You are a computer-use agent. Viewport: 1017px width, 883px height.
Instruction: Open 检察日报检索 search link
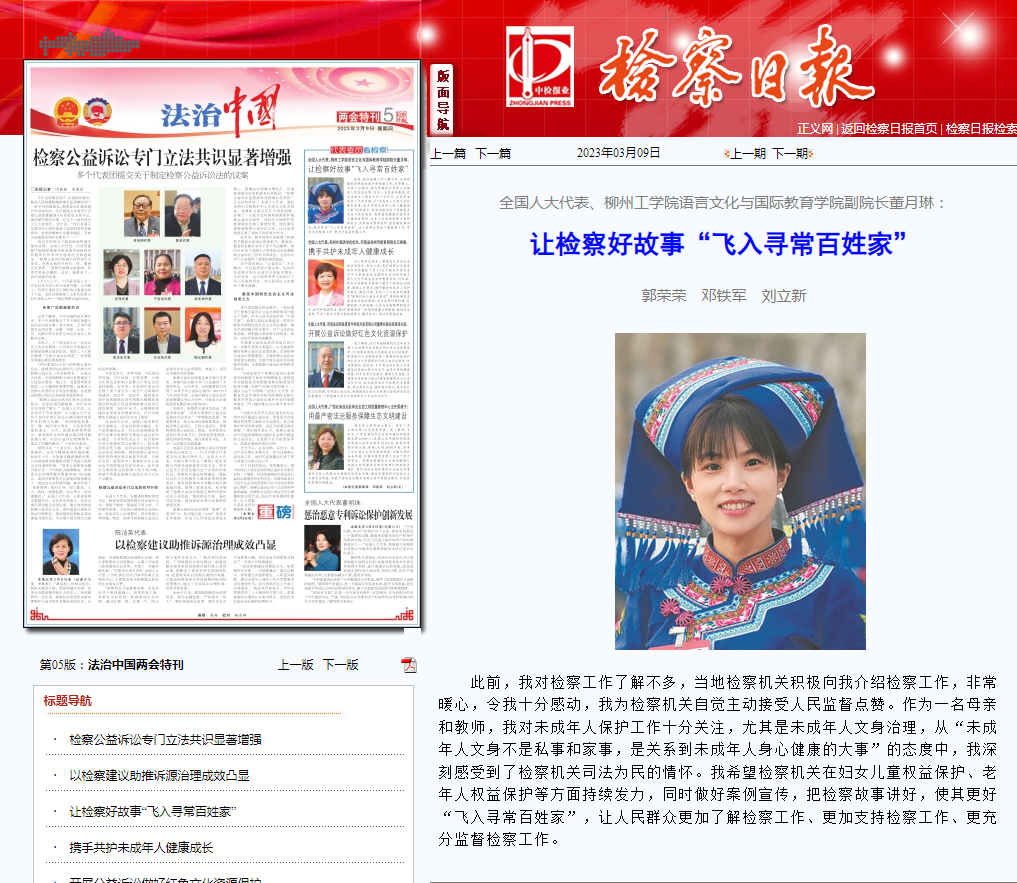tap(981, 128)
